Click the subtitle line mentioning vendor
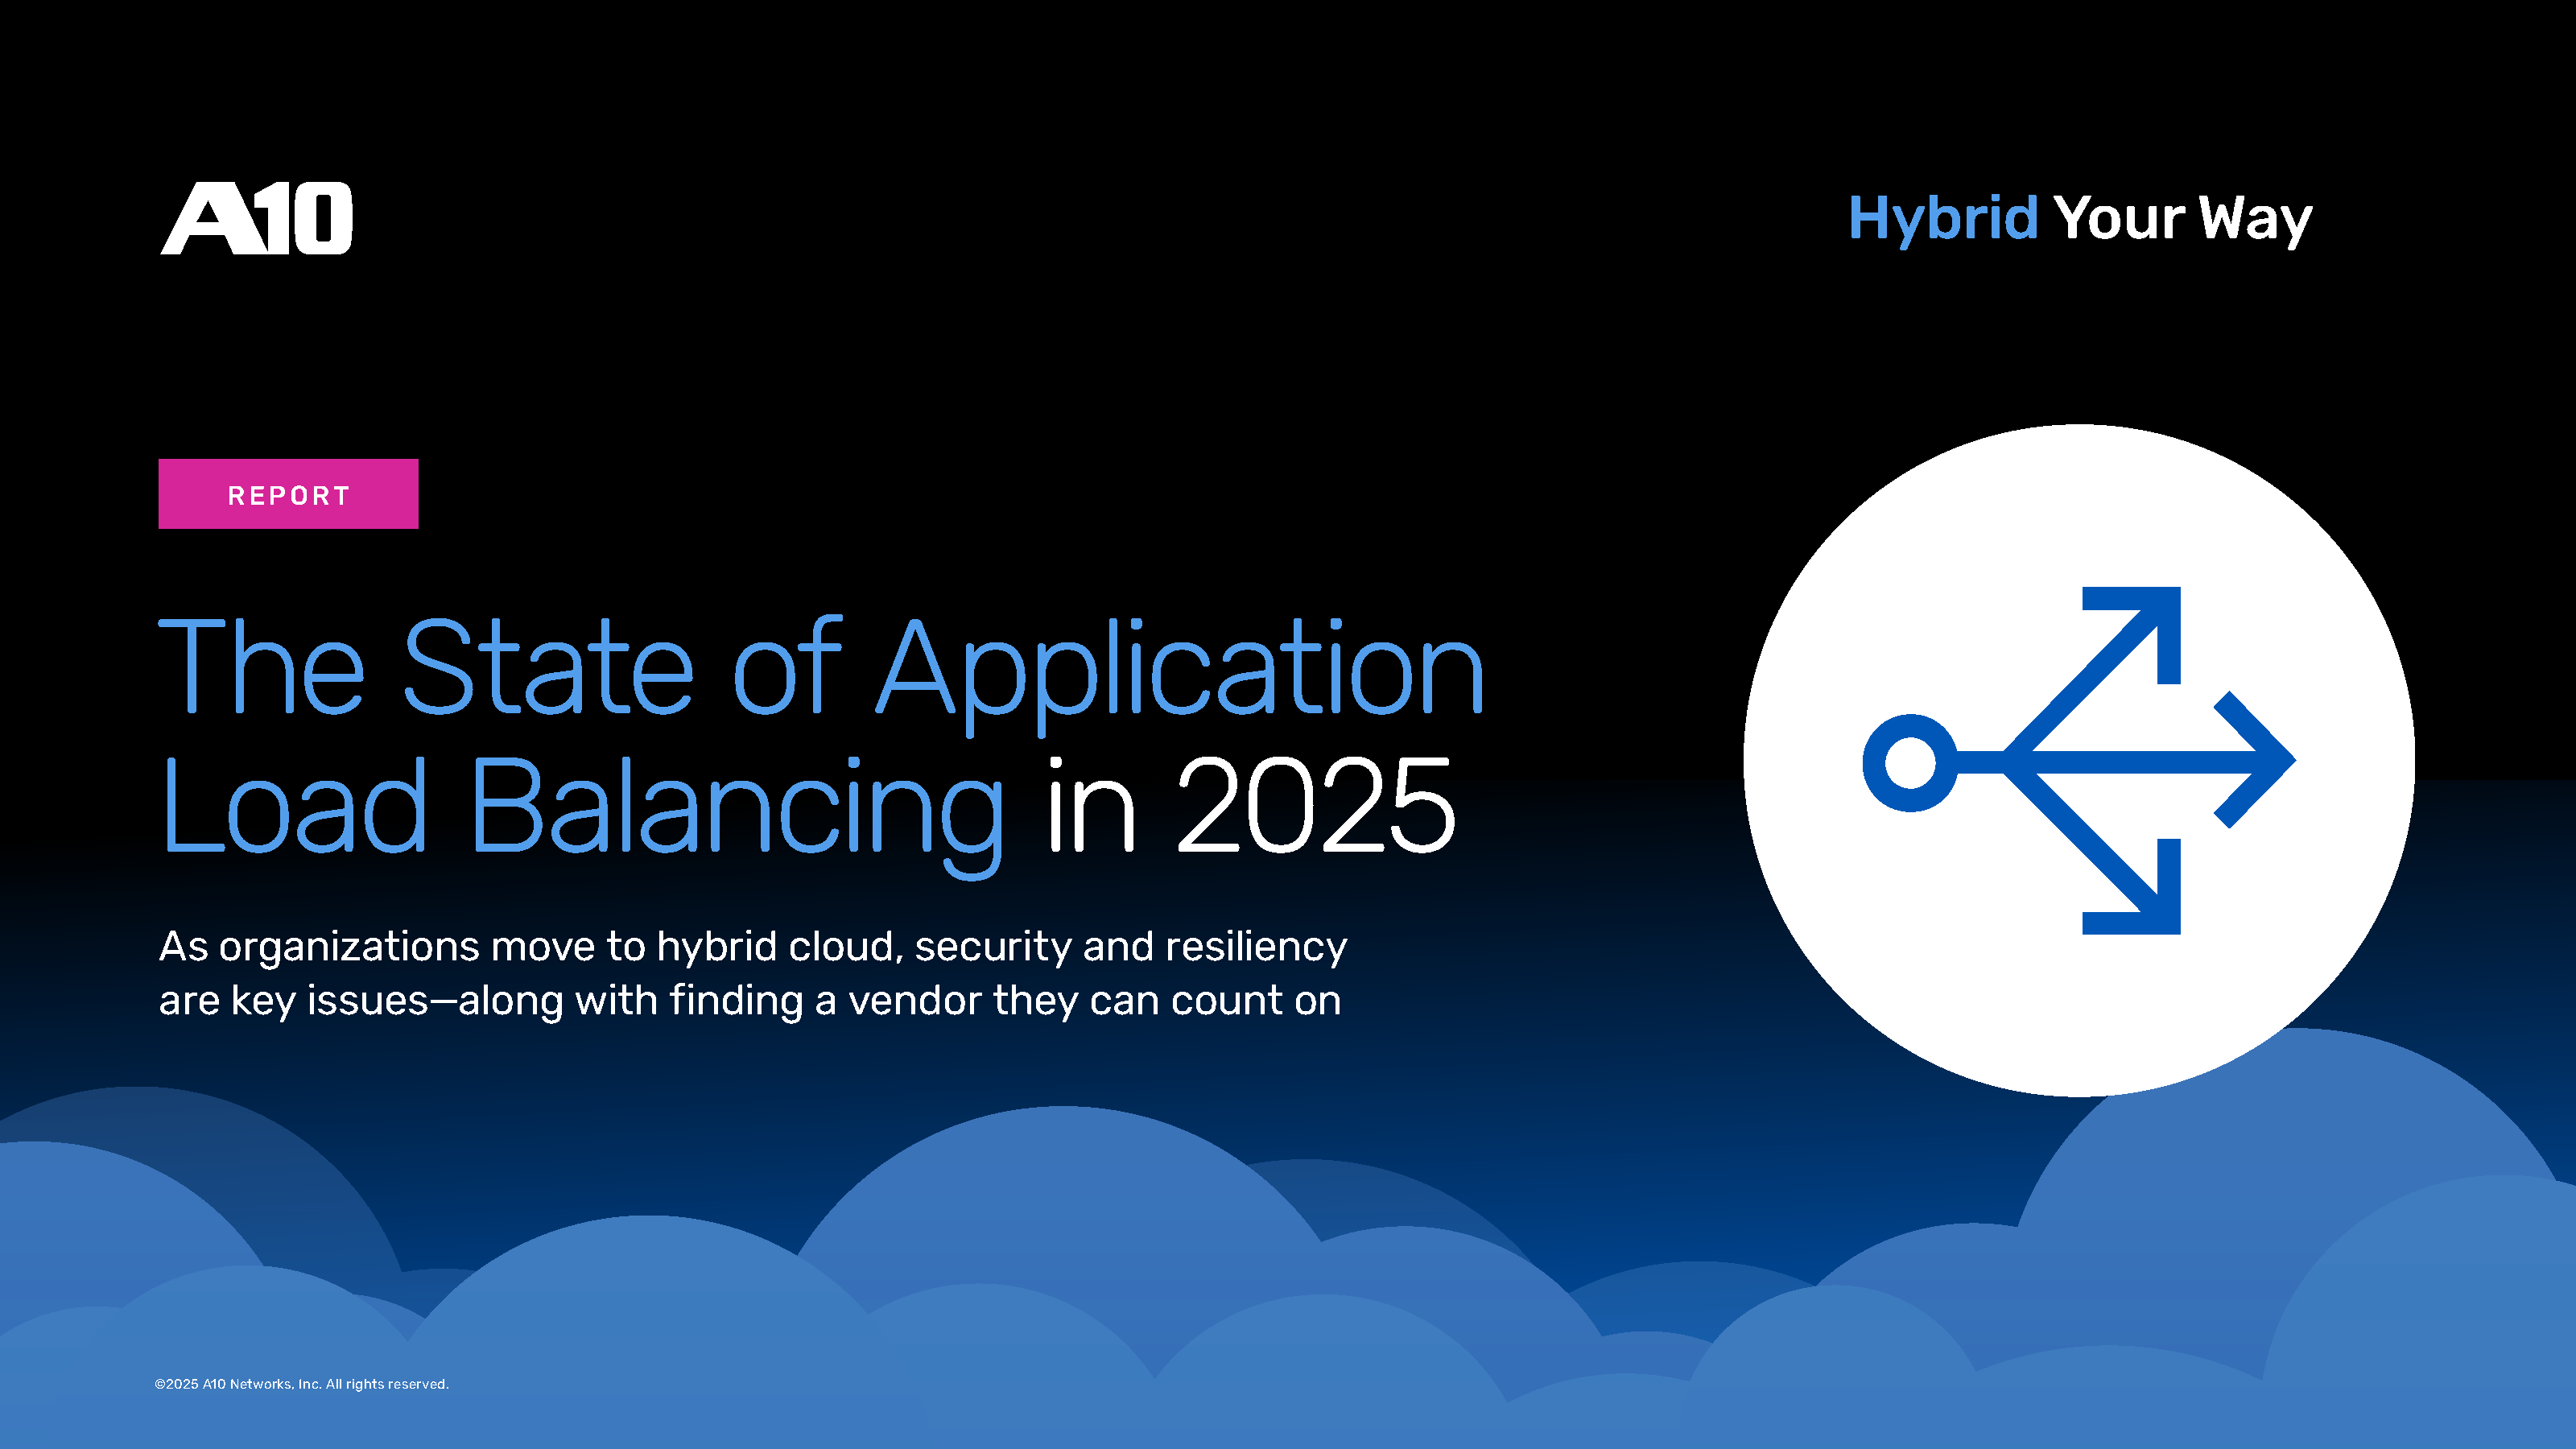Image resolution: width=2576 pixels, height=1449 pixels. 750,1000
